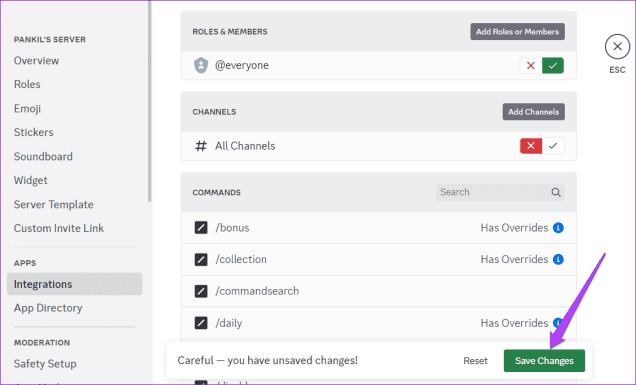
Task: Click the @everyone role shield icon
Action: tap(201, 65)
